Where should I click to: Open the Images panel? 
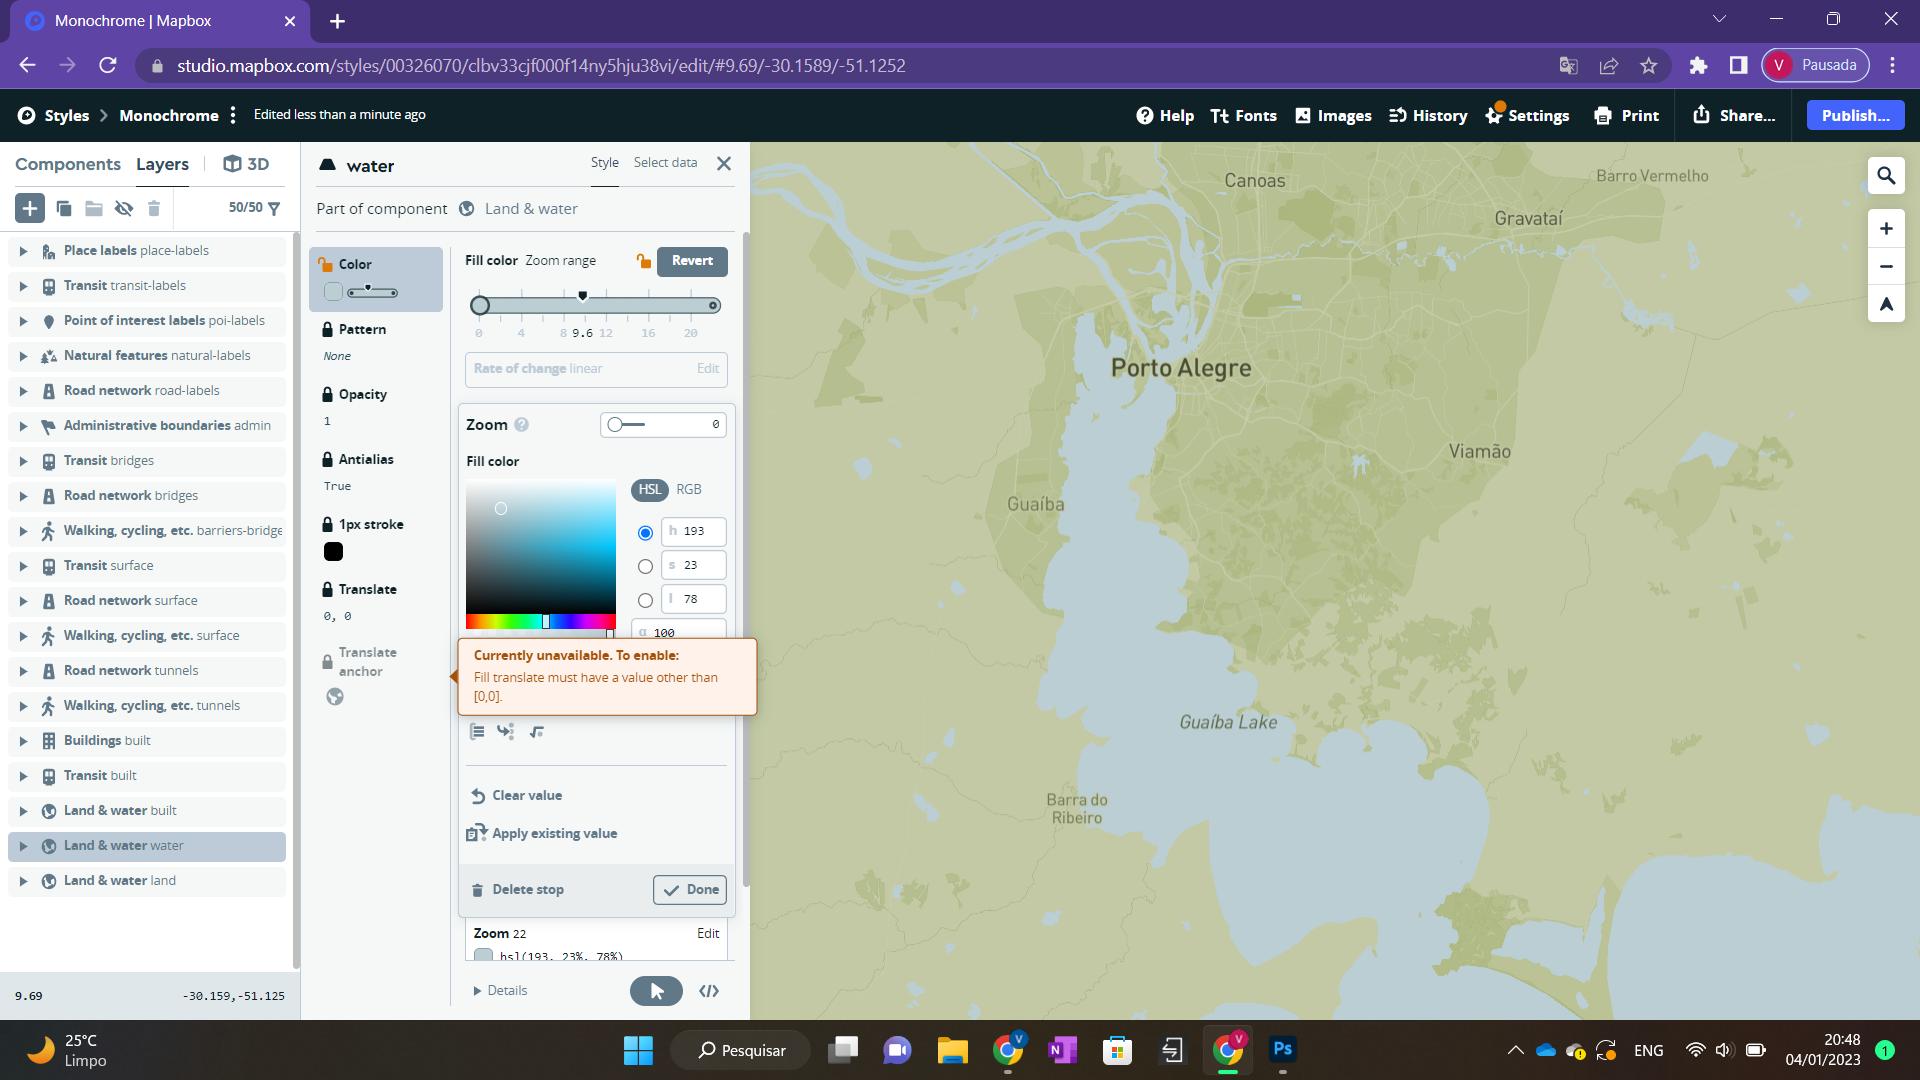click(1333, 115)
